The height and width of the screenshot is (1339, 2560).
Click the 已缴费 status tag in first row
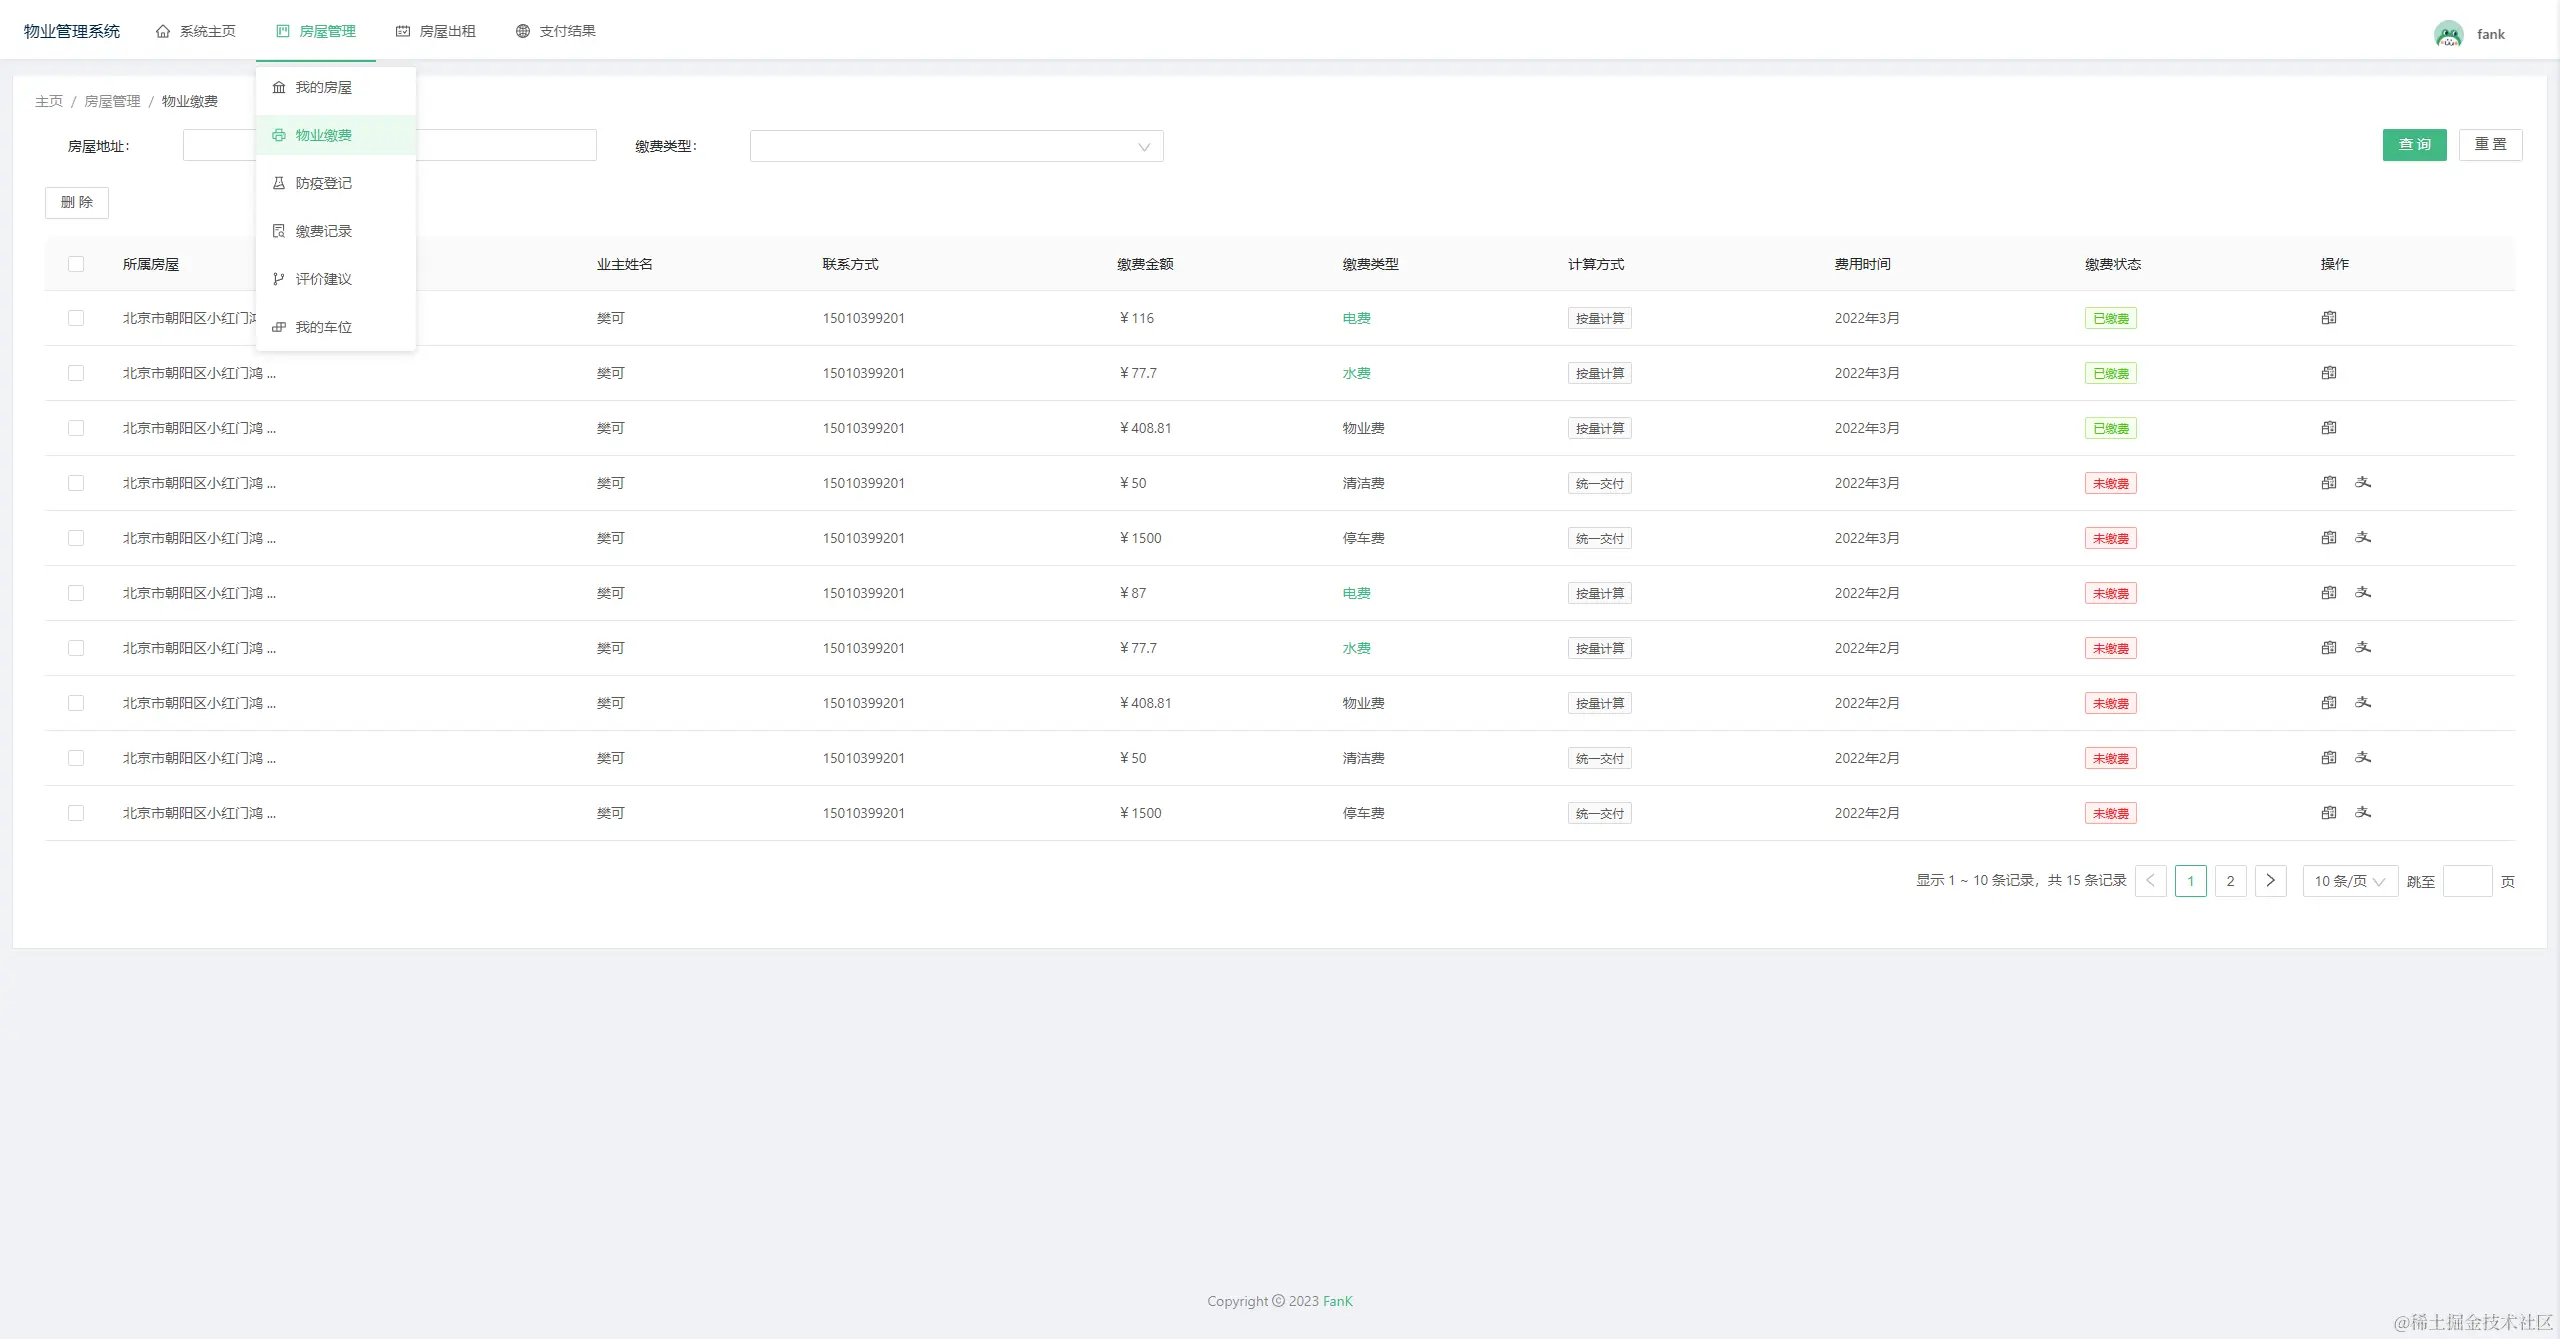click(2110, 319)
